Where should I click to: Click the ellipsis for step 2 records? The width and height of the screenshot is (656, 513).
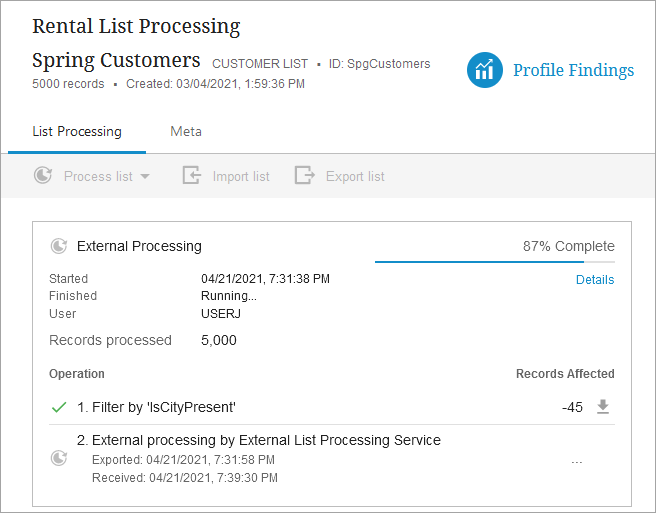[576, 460]
